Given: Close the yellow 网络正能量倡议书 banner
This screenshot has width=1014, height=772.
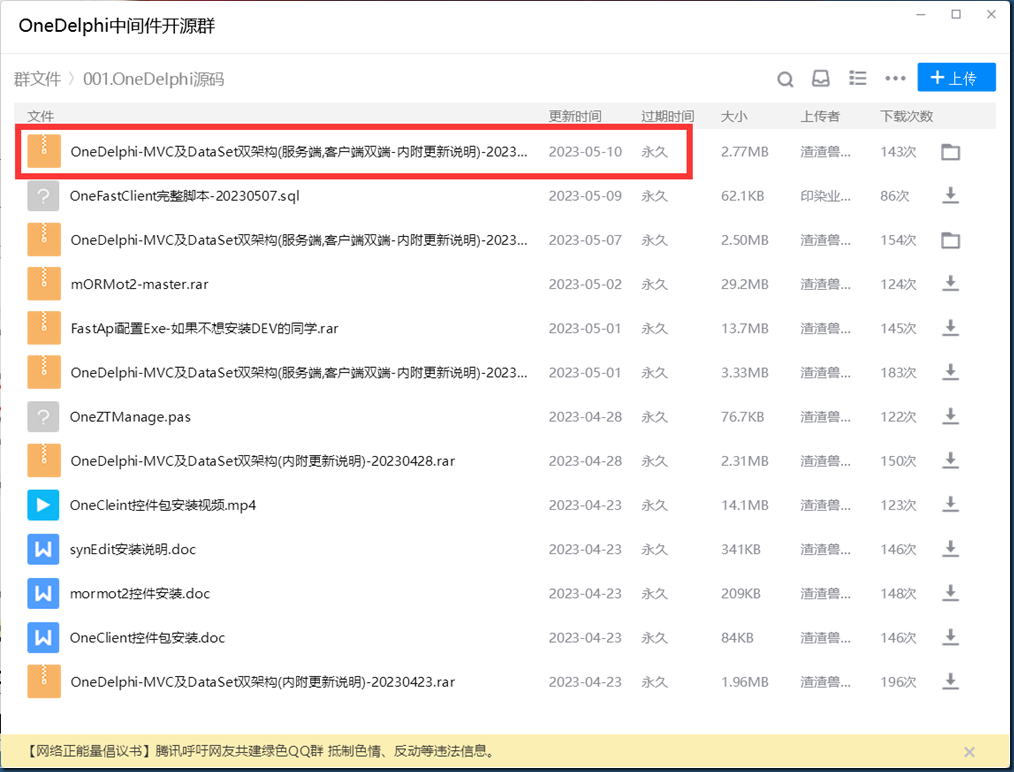Looking at the screenshot, I should tap(969, 751).
